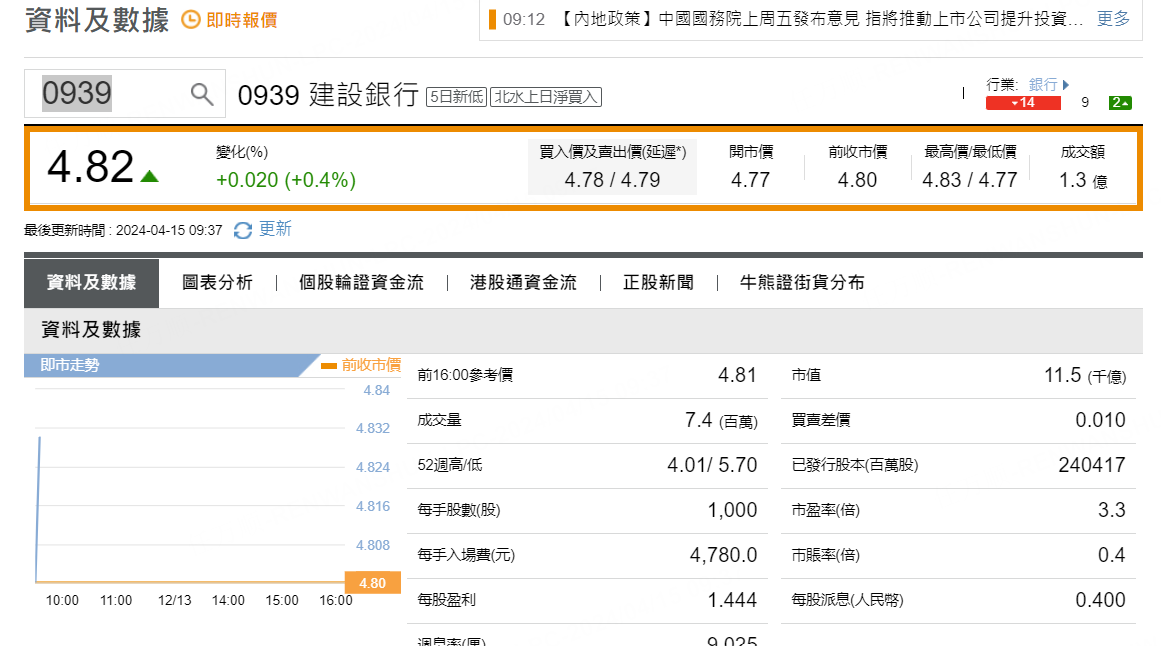This screenshot has height=646, width=1161.
Task: Click the magnifier search icon
Action: (202, 94)
